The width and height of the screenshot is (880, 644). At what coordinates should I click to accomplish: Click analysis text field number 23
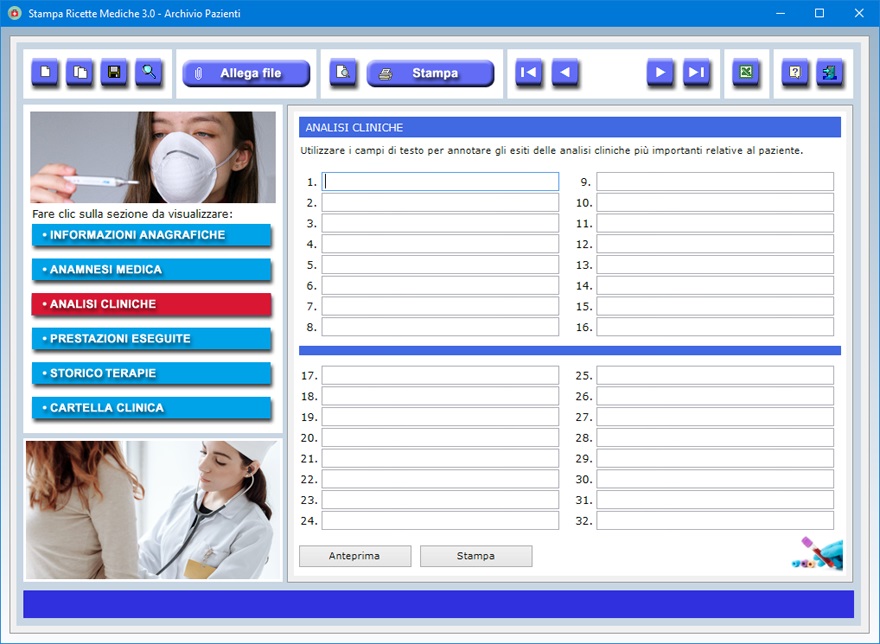tap(440, 500)
